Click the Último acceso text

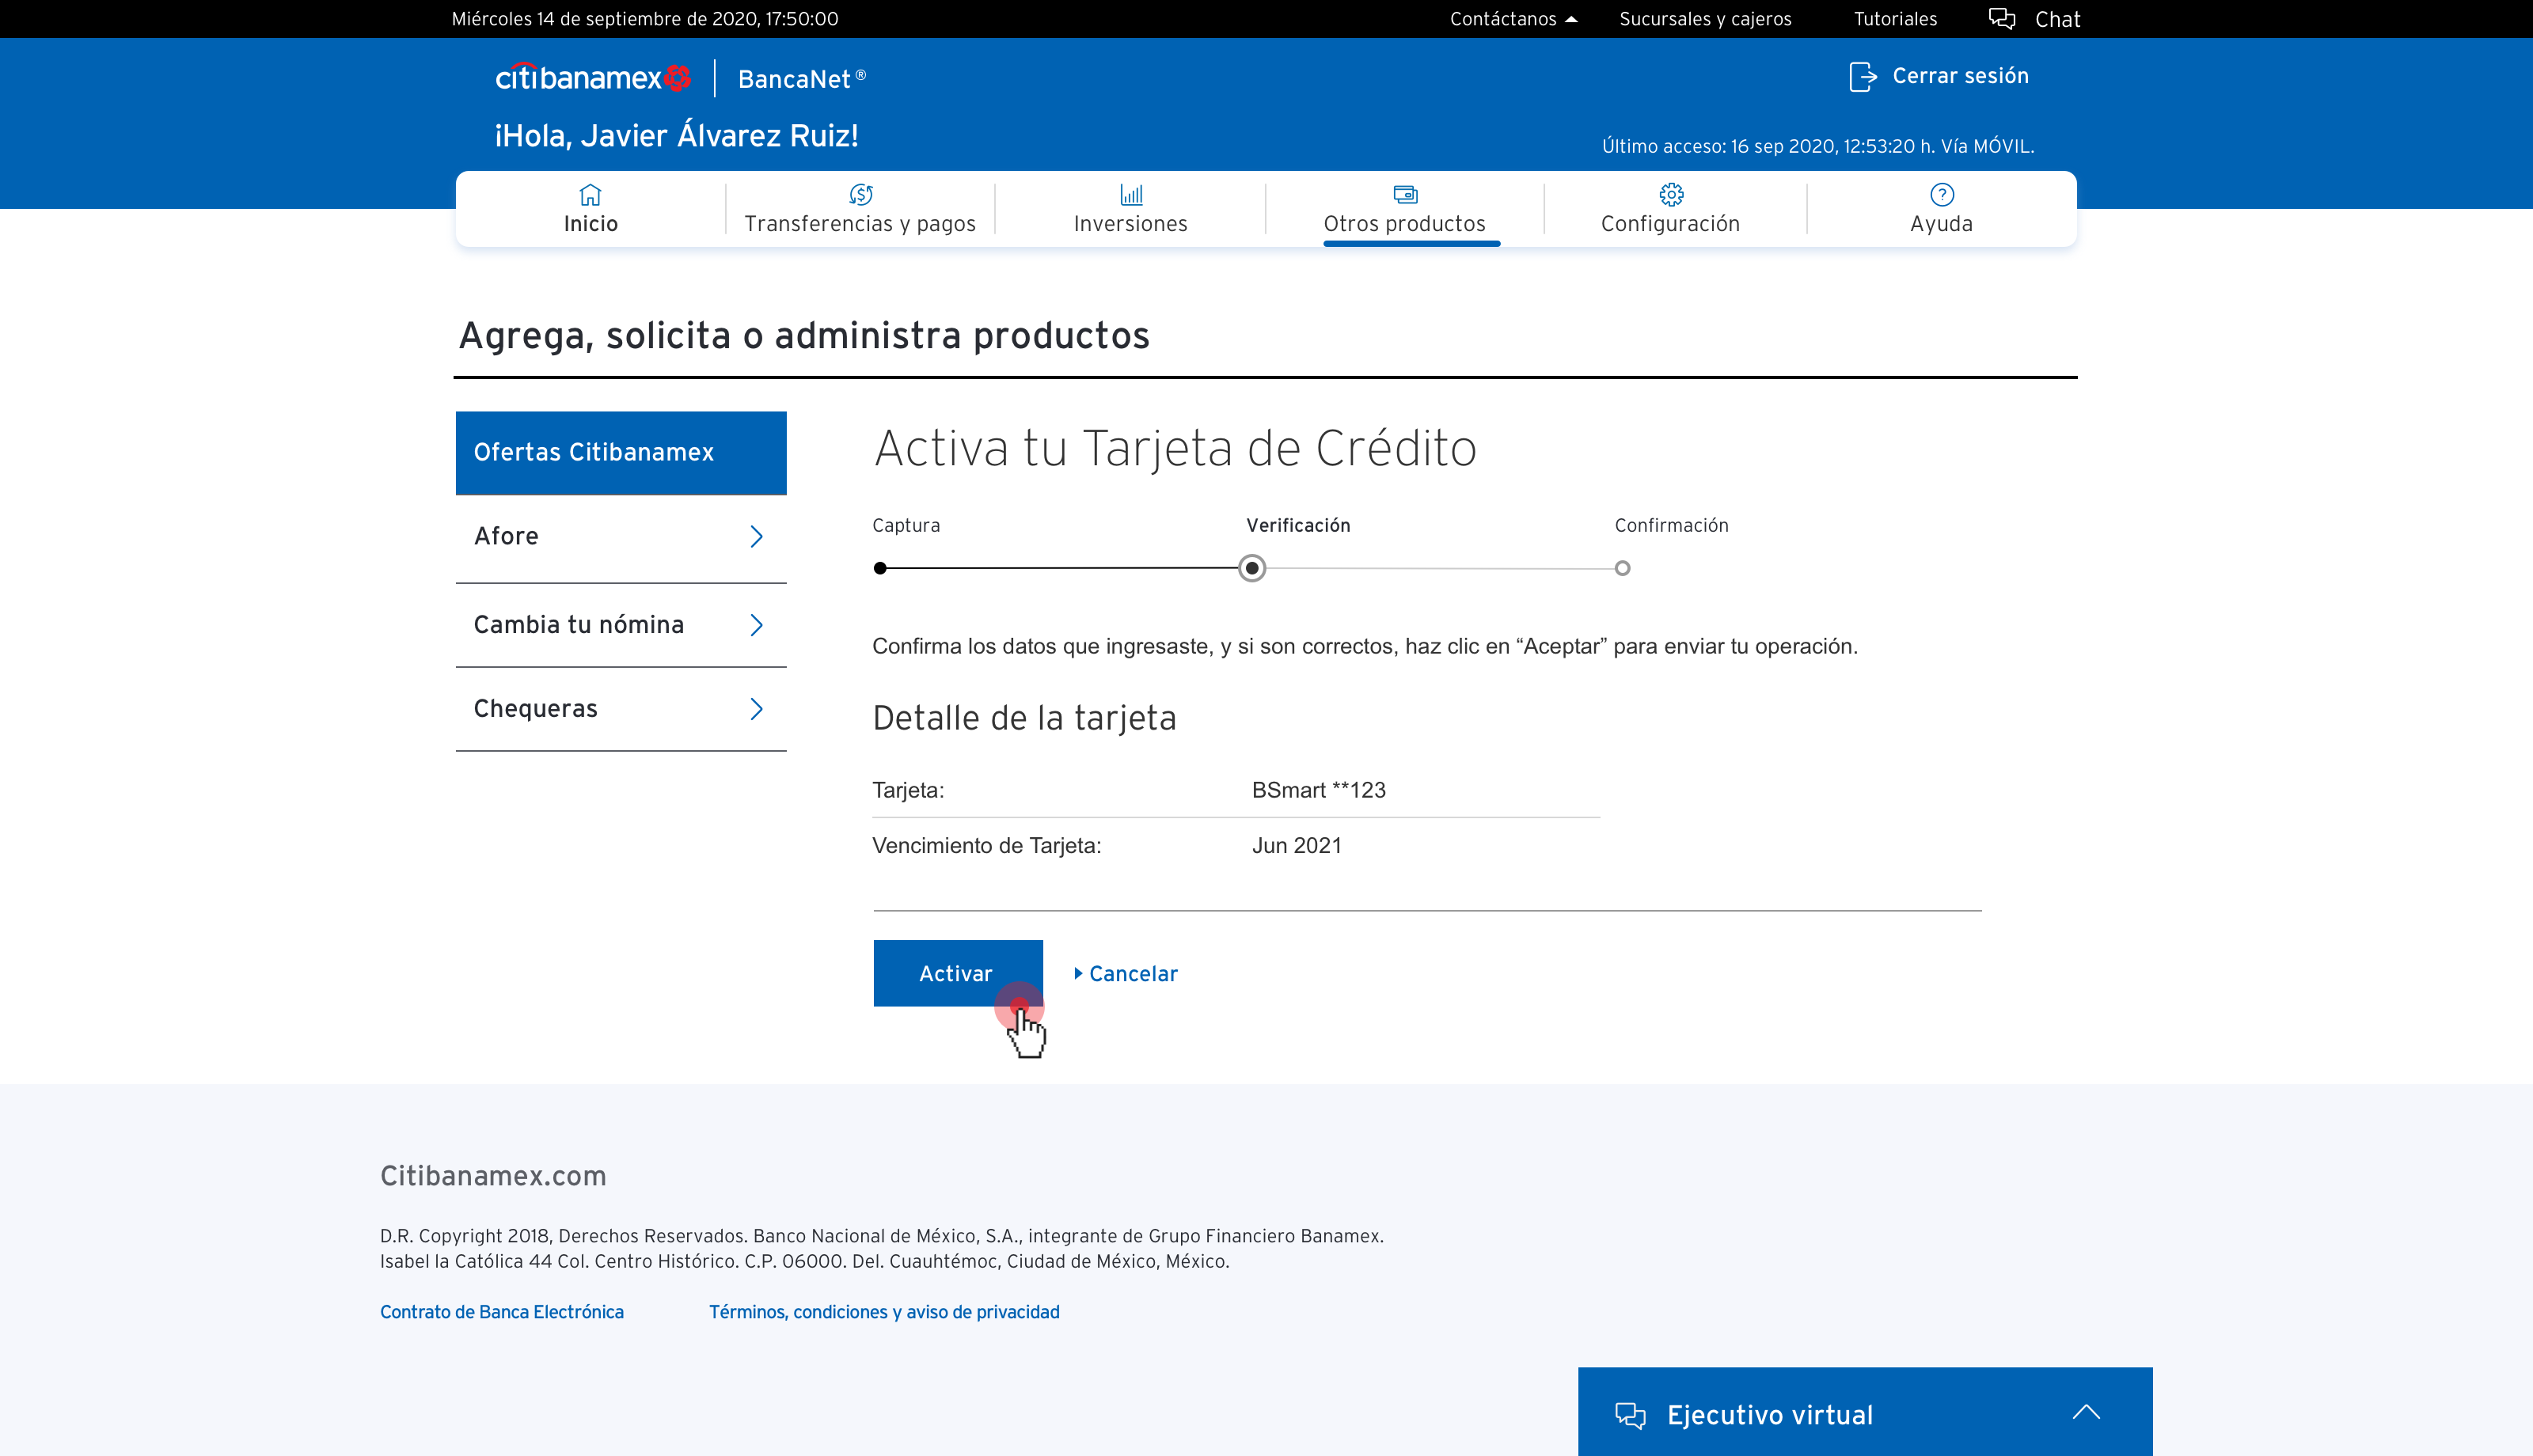pos(1817,146)
